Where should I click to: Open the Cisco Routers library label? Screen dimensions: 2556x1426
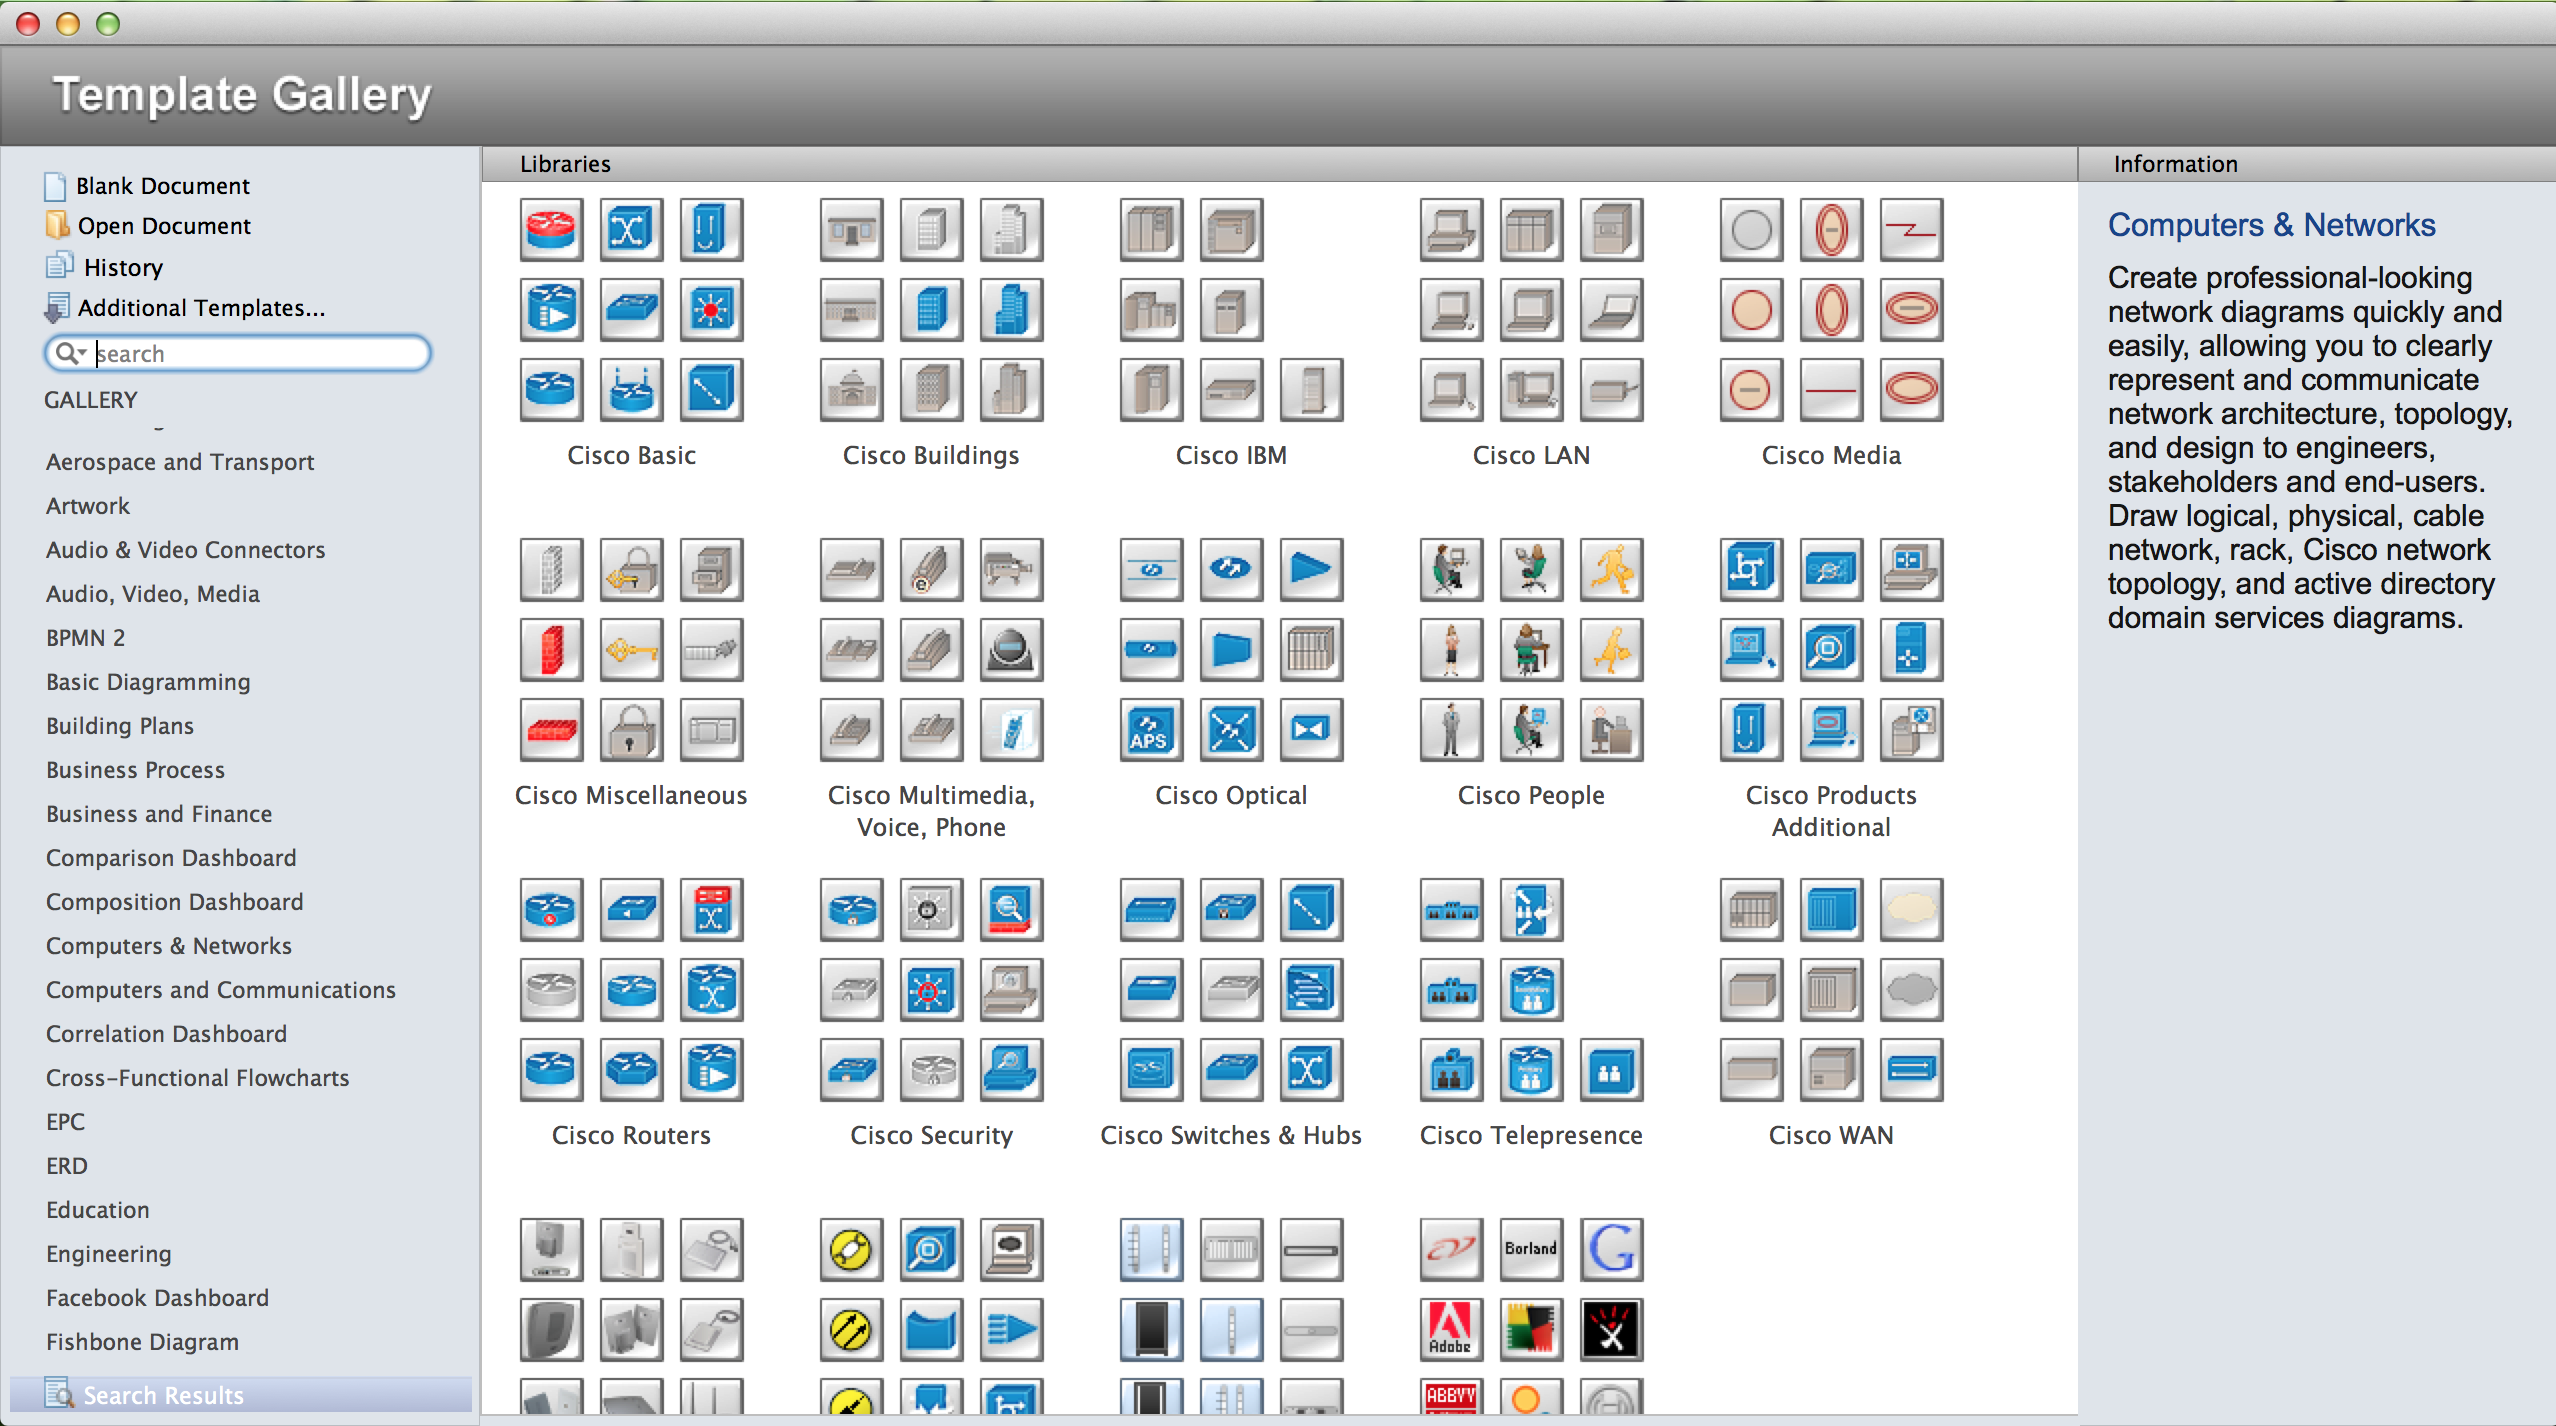pyautogui.click(x=631, y=1135)
